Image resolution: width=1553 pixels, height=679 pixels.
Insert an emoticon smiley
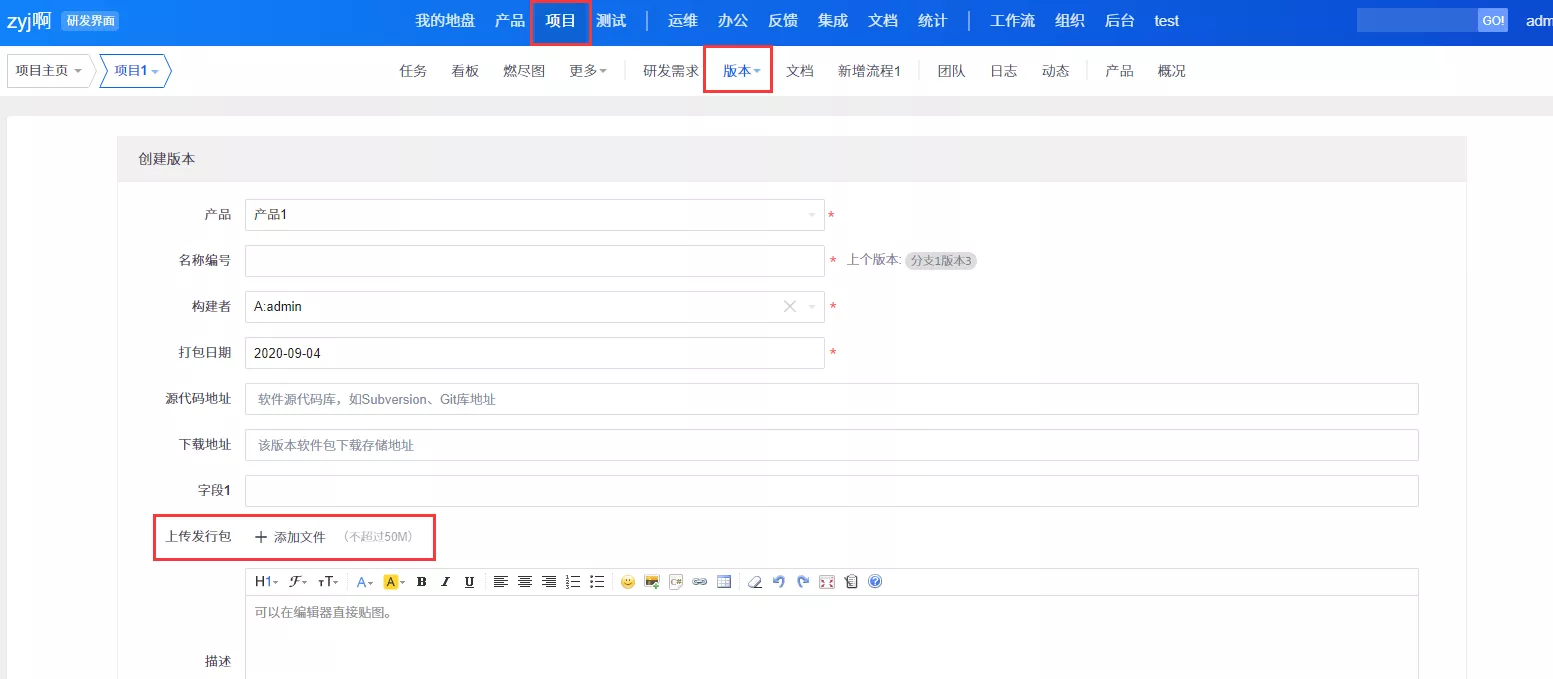(628, 582)
